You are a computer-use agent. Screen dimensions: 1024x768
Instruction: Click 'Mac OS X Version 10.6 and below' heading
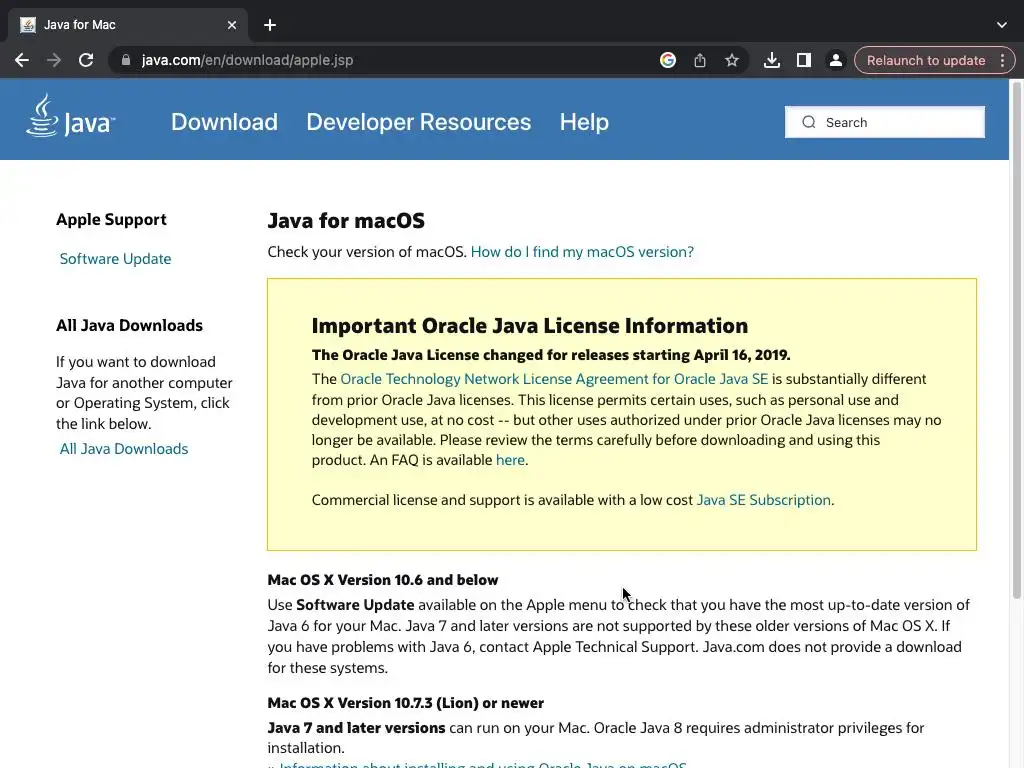click(383, 580)
